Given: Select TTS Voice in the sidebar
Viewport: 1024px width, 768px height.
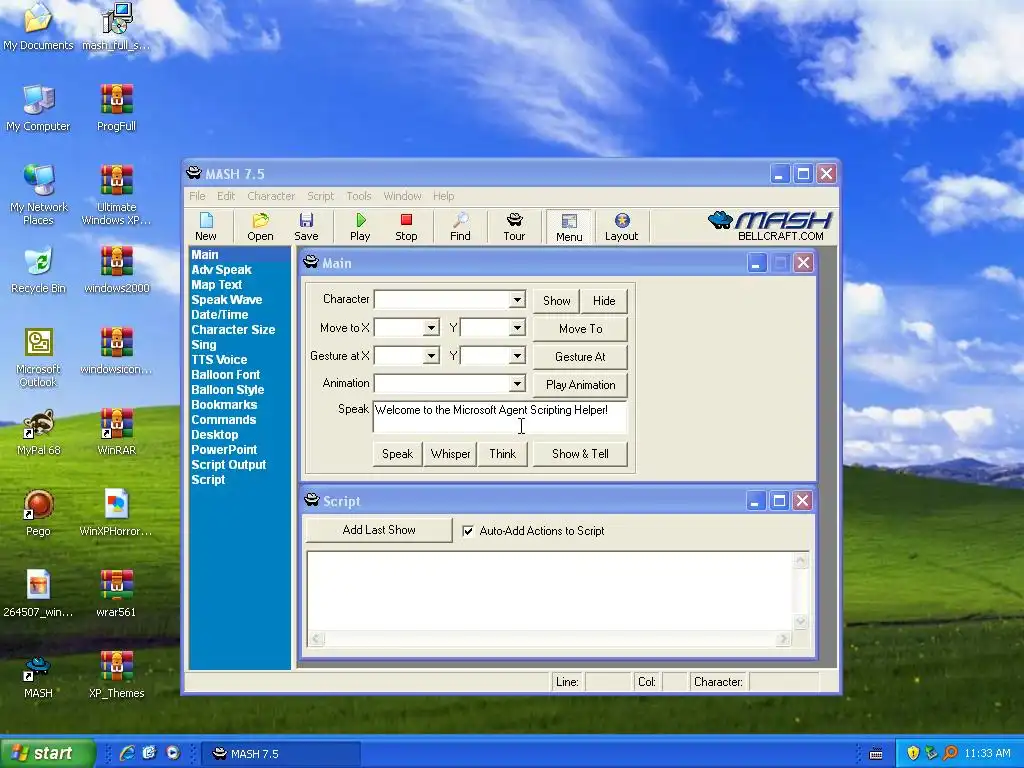Looking at the screenshot, I should pyautogui.click(x=219, y=360).
